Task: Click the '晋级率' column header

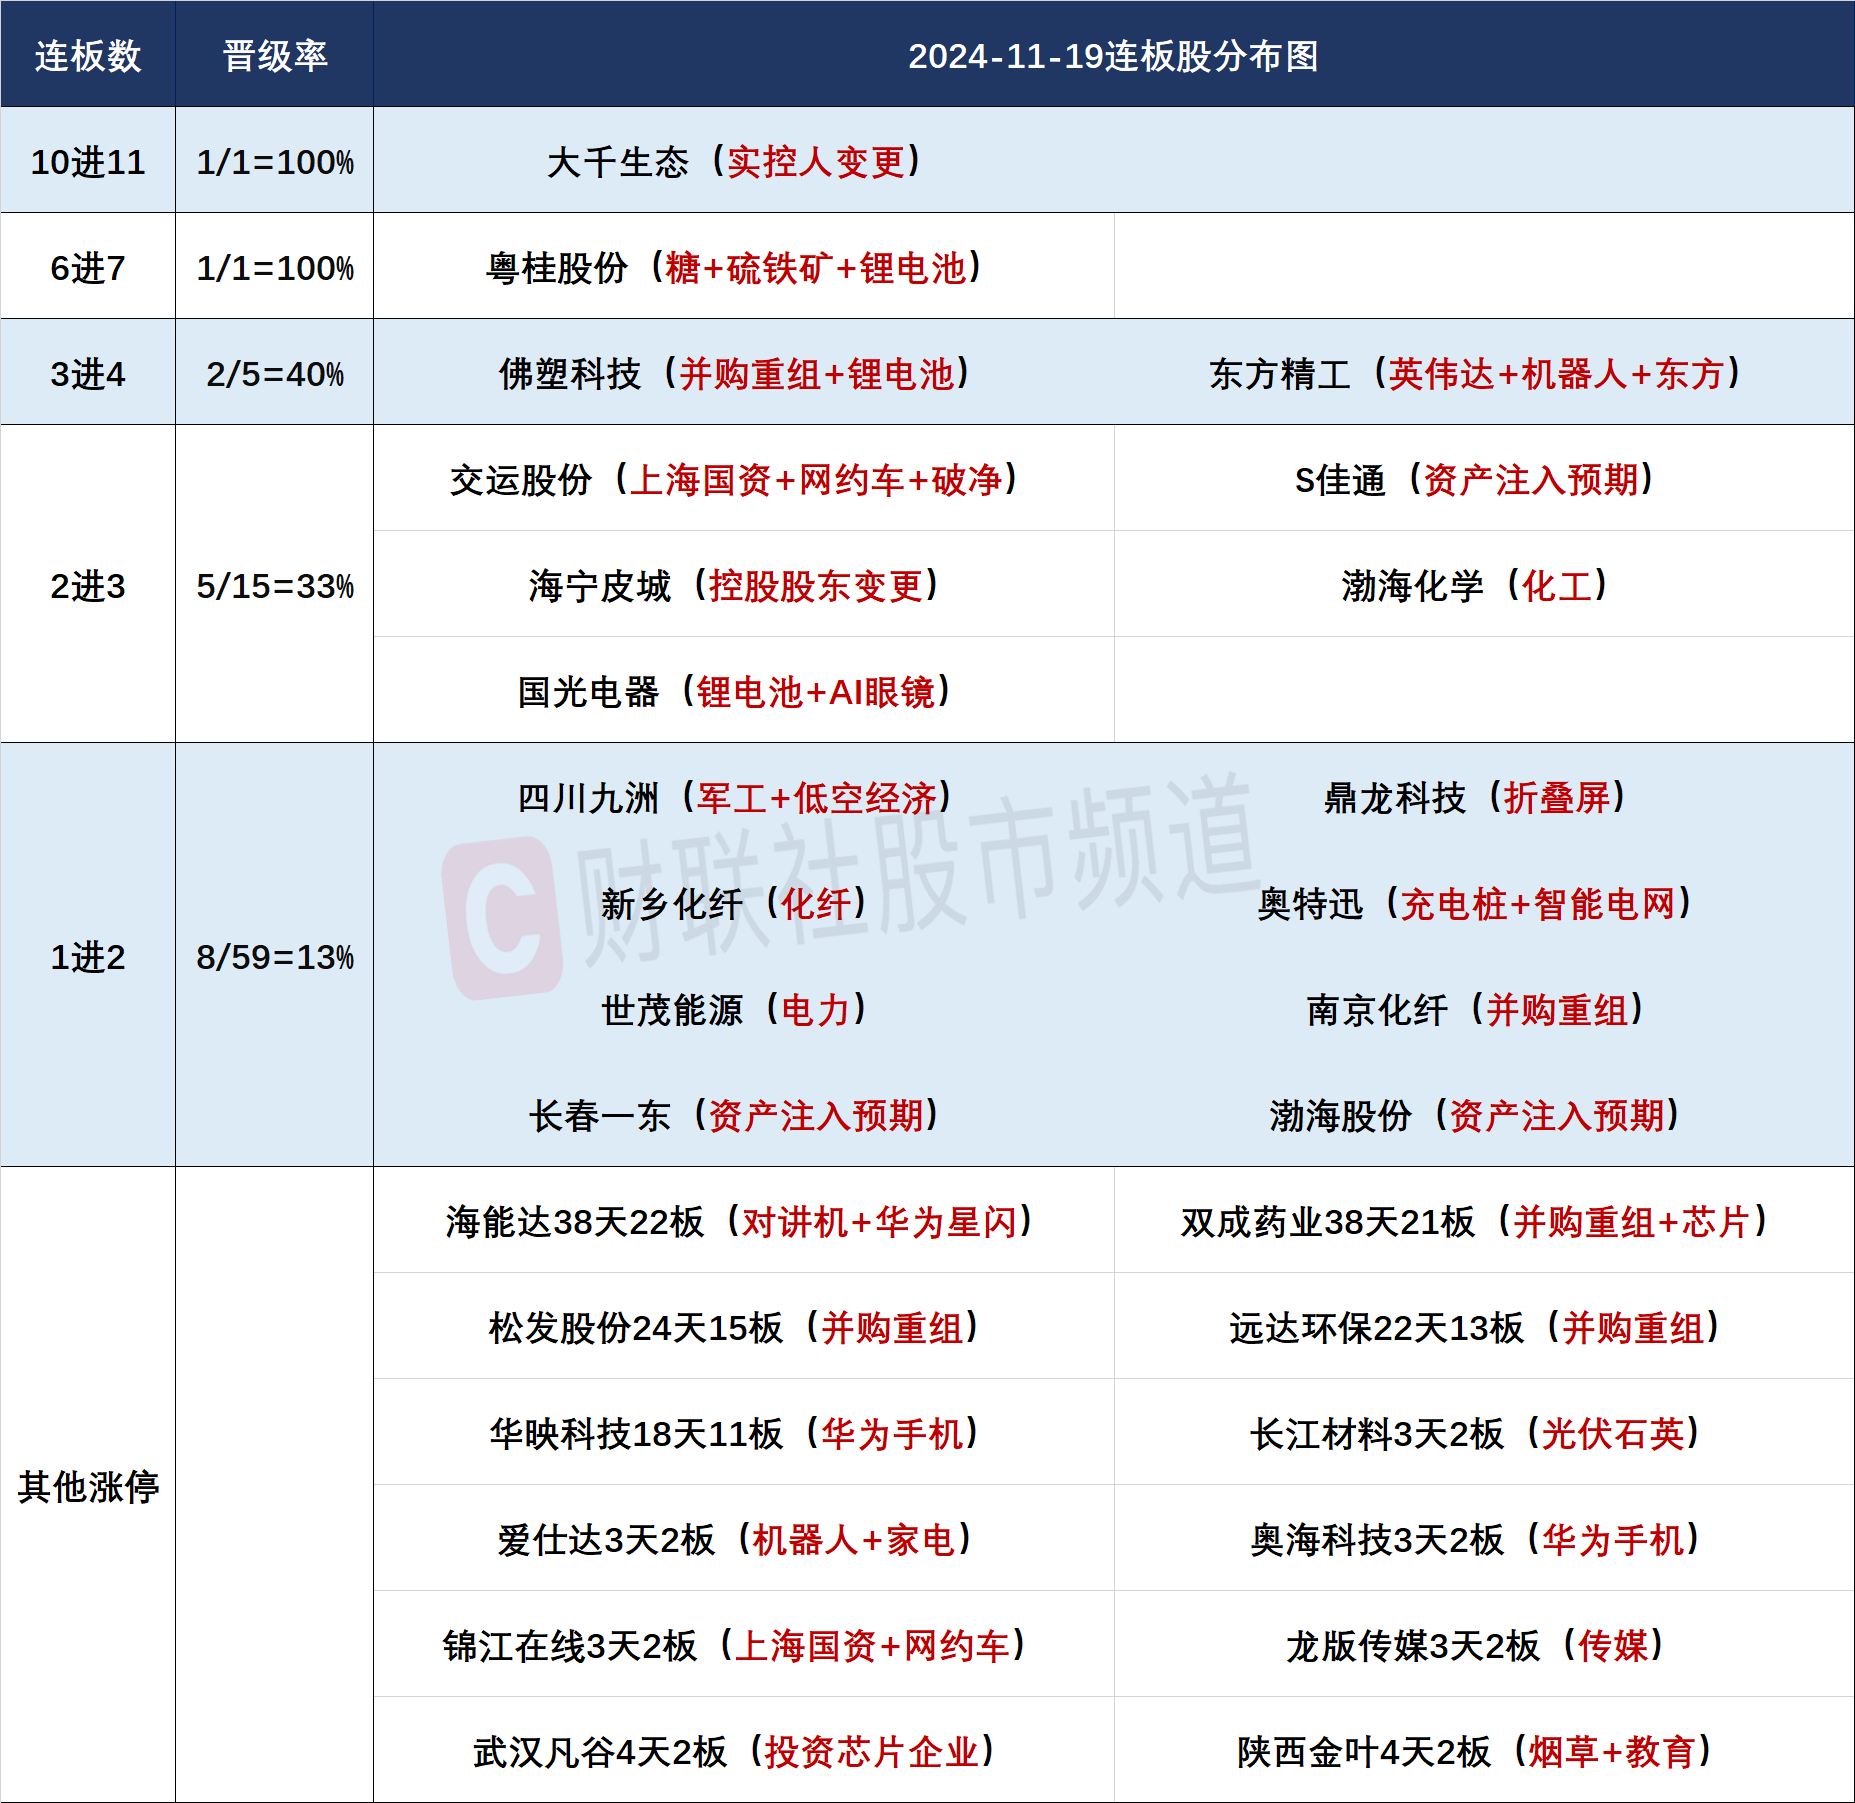Action: (275, 56)
